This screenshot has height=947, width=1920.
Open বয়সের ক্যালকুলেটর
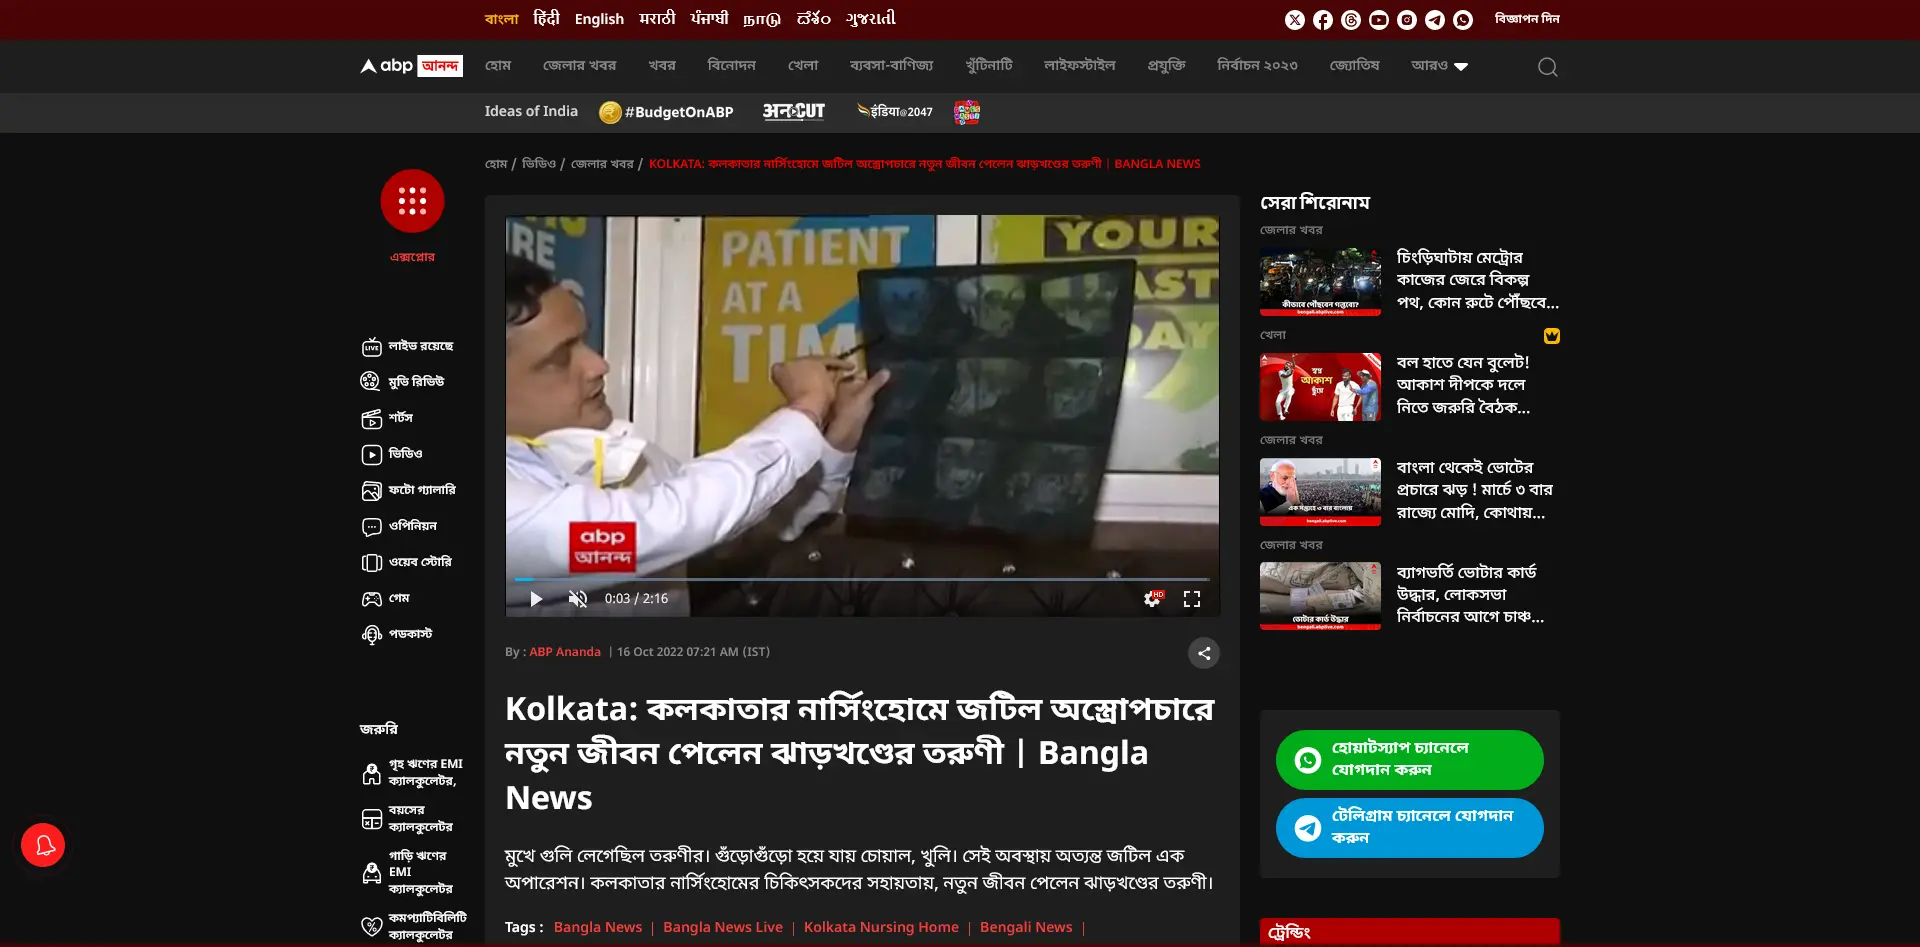pyautogui.click(x=407, y=818)
